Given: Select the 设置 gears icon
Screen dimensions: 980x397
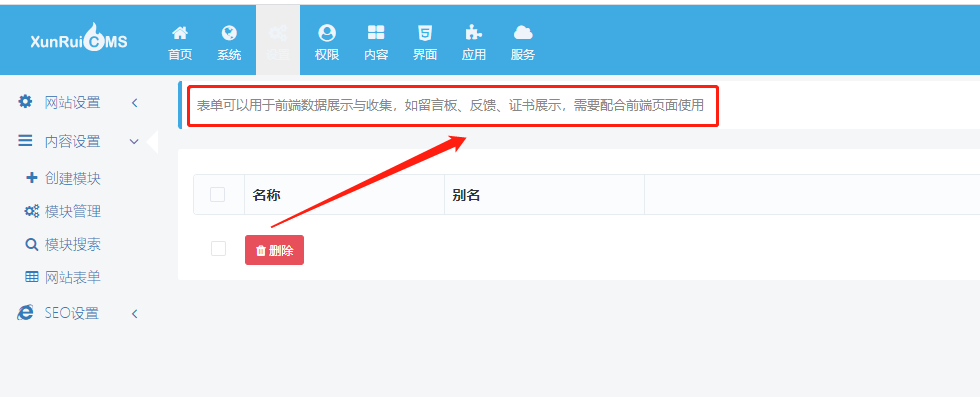Looking at the screenshot, I should click(x=278, y=32).
